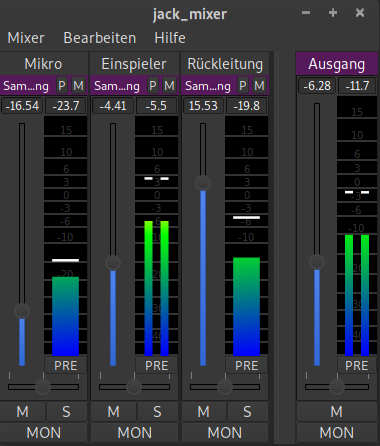Mute the Einspieler channel
The height and width of the screenshot is (446, 380).
click(113, 412)
